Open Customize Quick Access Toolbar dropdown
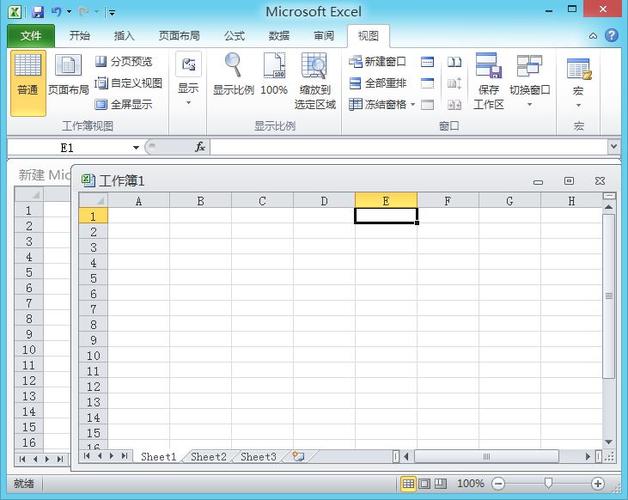628x500 pixels. coord(112,12)
